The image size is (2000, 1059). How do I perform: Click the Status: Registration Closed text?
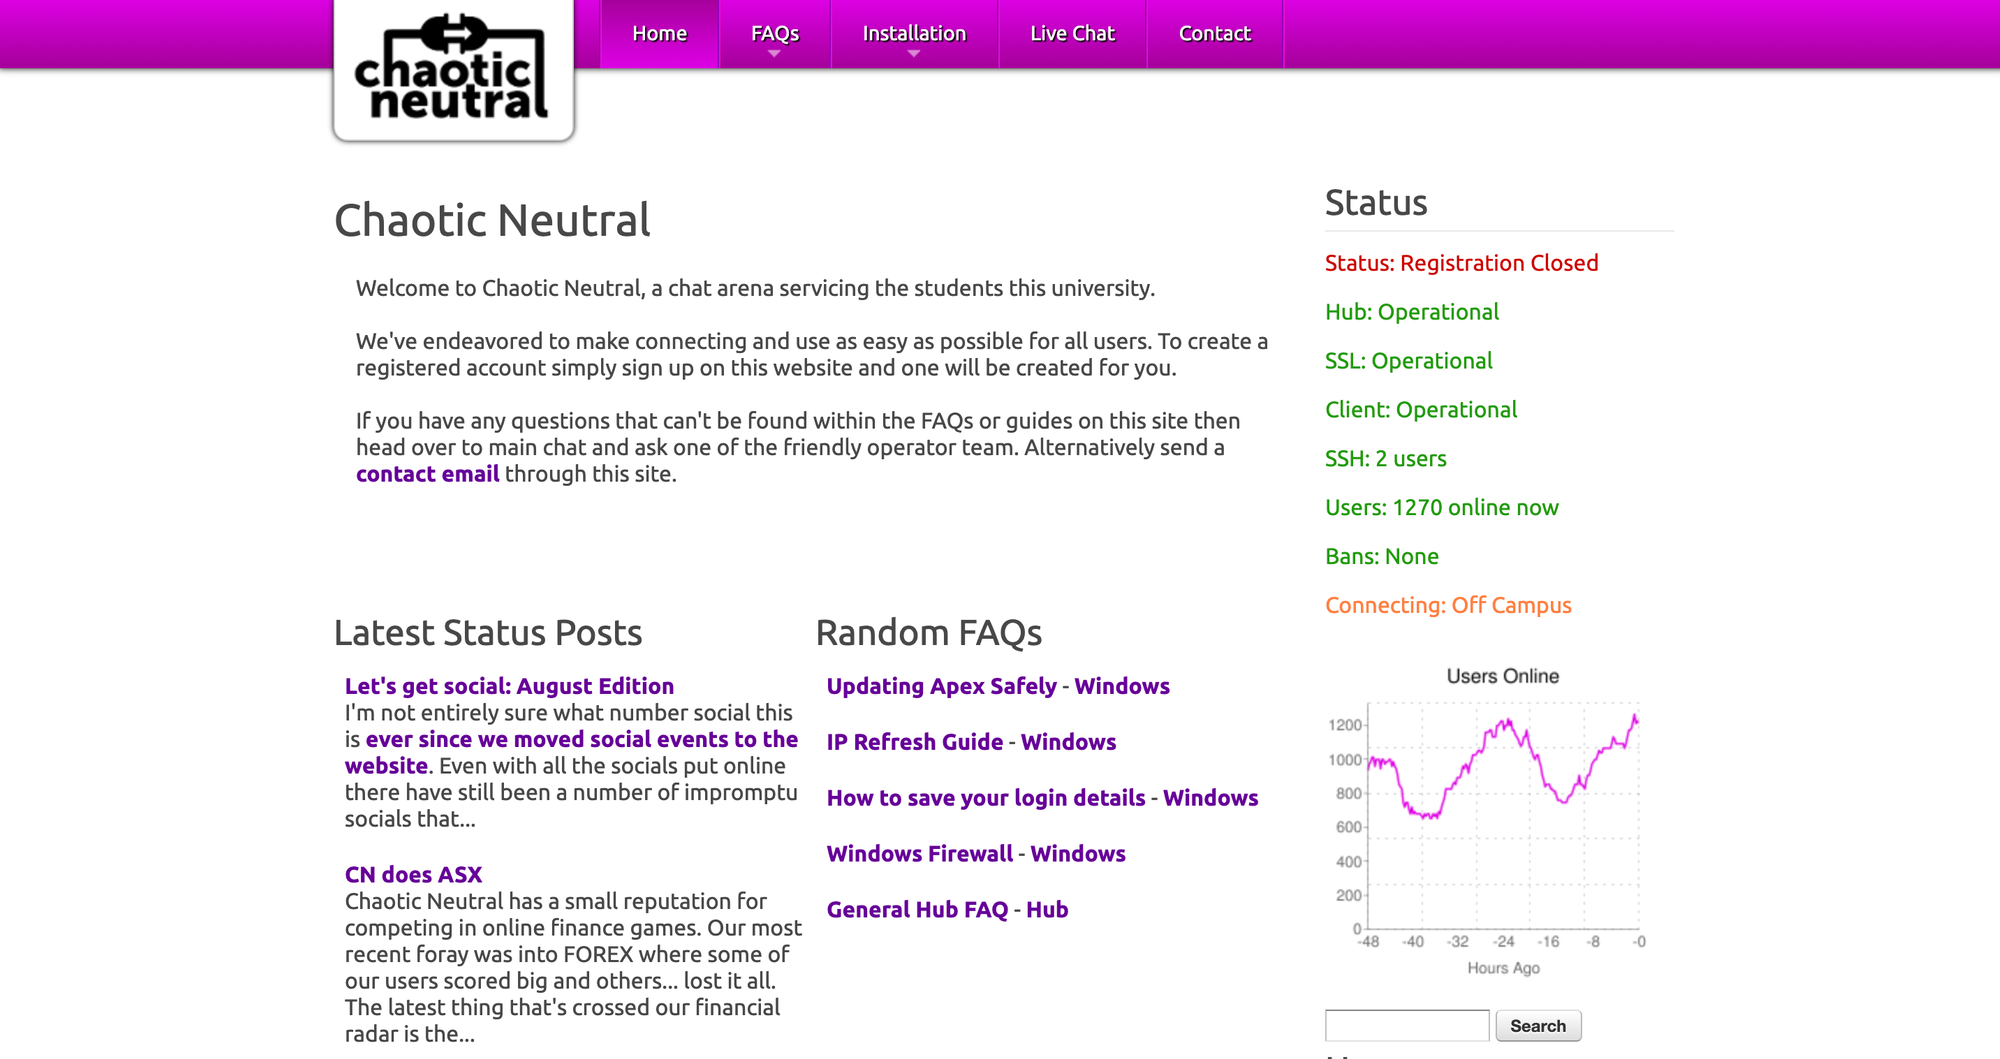(x=1461, y=263)
